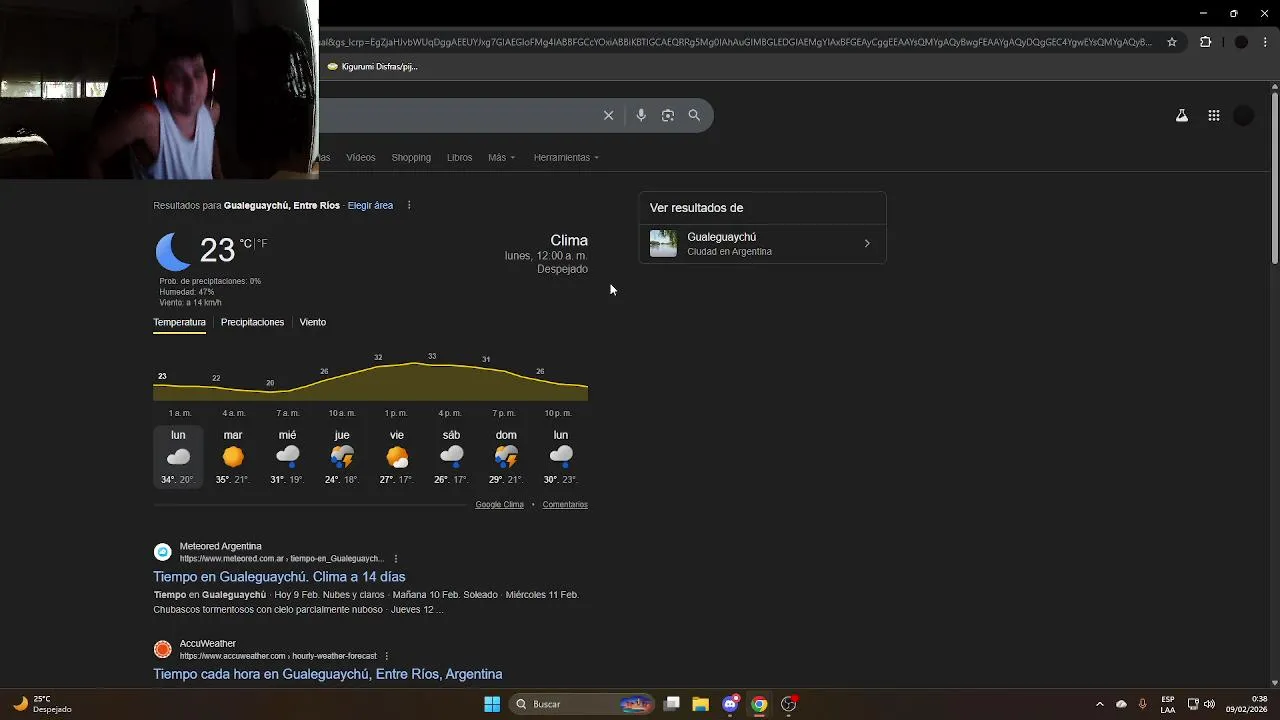
Task: Click the Chrome address bar URL
Action: pyautogui.click(x=735, y=42)
